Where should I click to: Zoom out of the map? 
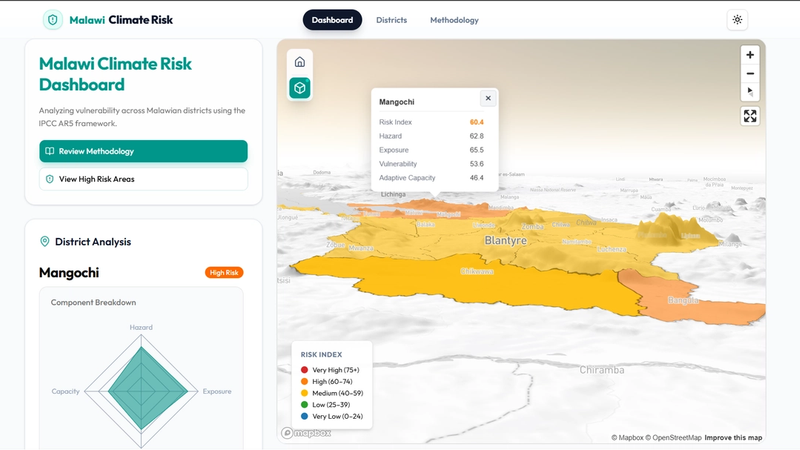pyautogui.click(x=750, y=73)
